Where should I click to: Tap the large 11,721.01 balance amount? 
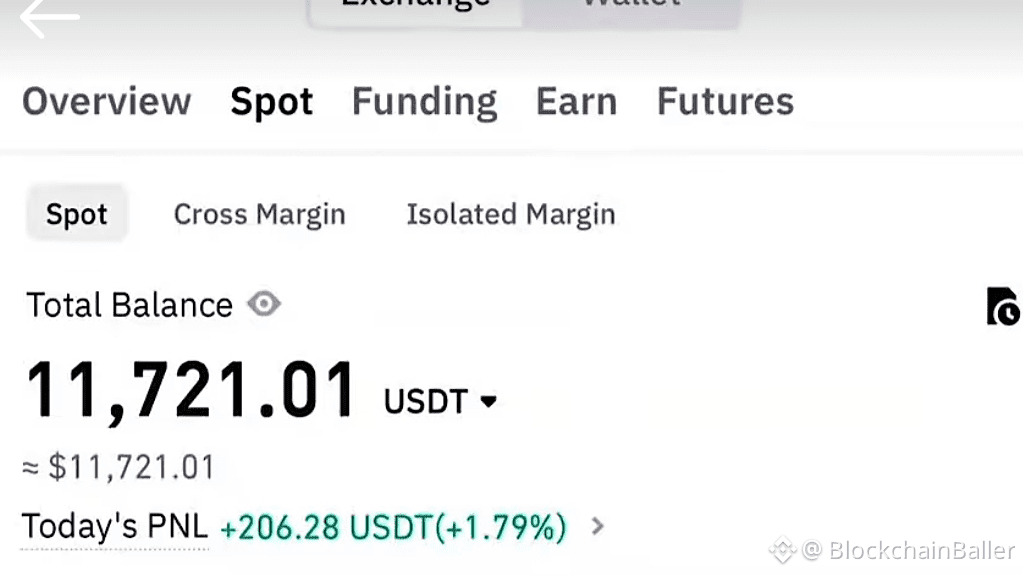pyautogui.click(x=191, y=390)
